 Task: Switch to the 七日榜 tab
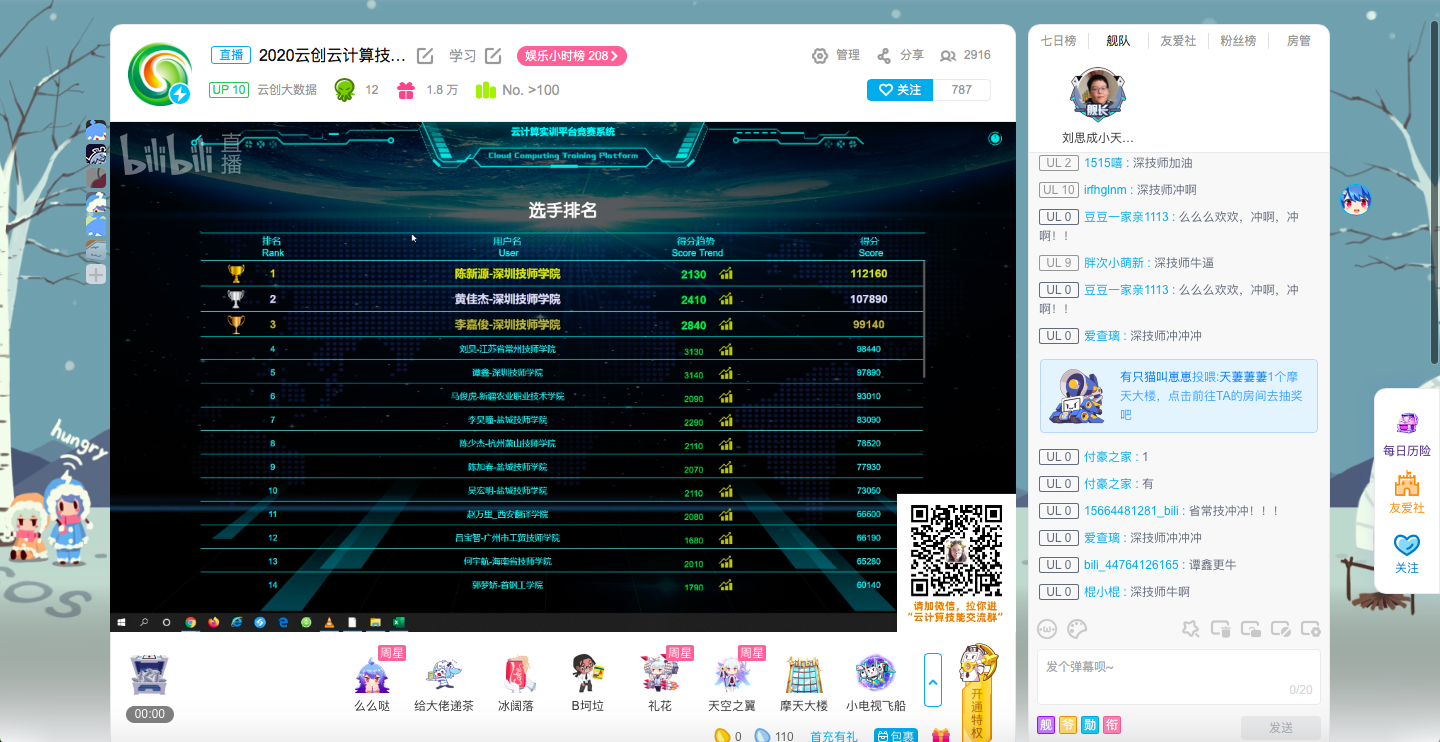(x=1058, y=41)
